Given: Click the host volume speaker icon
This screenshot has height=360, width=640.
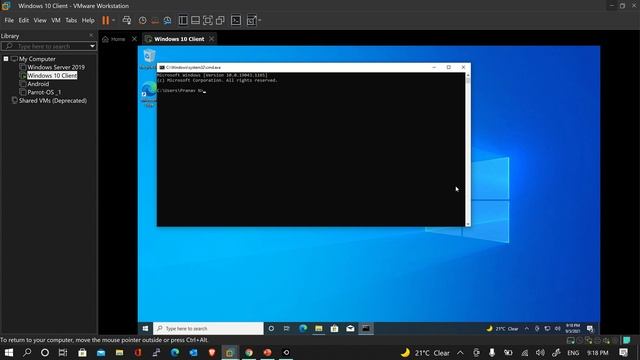Looking at the screenshot, I should click(x=540, y=353).
